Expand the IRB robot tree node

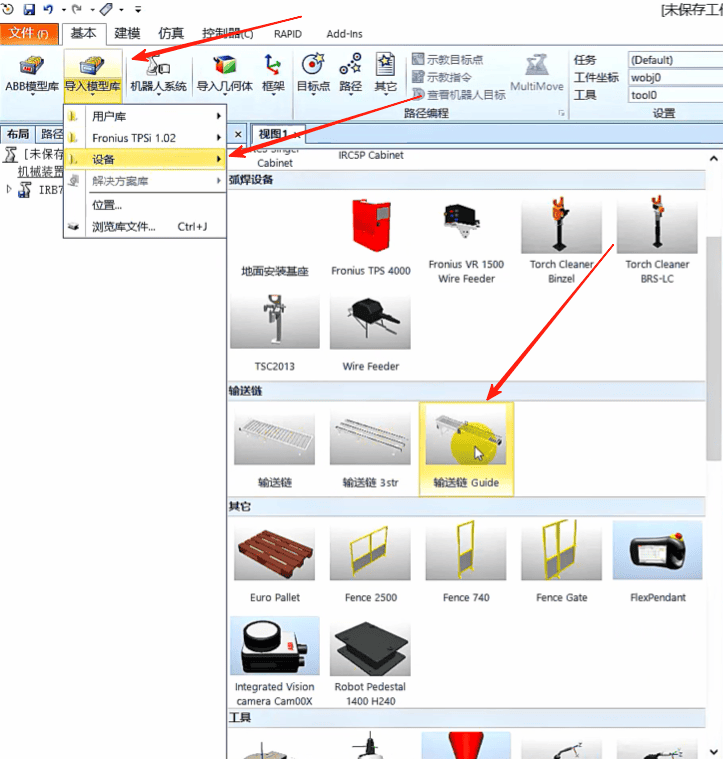pos(9,189)
